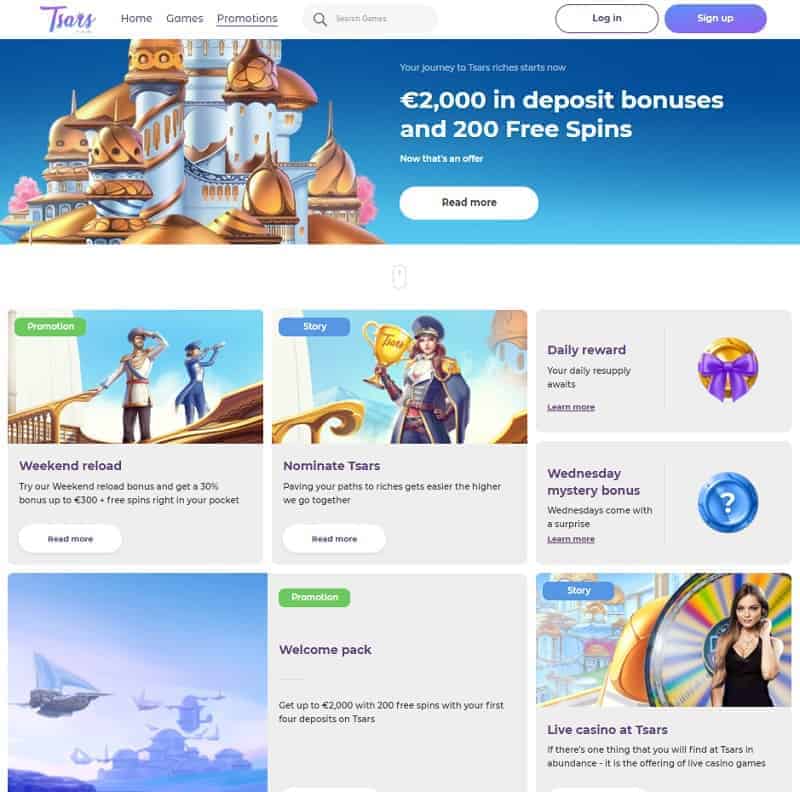Open the Home menu item

(x=136, y=18)
